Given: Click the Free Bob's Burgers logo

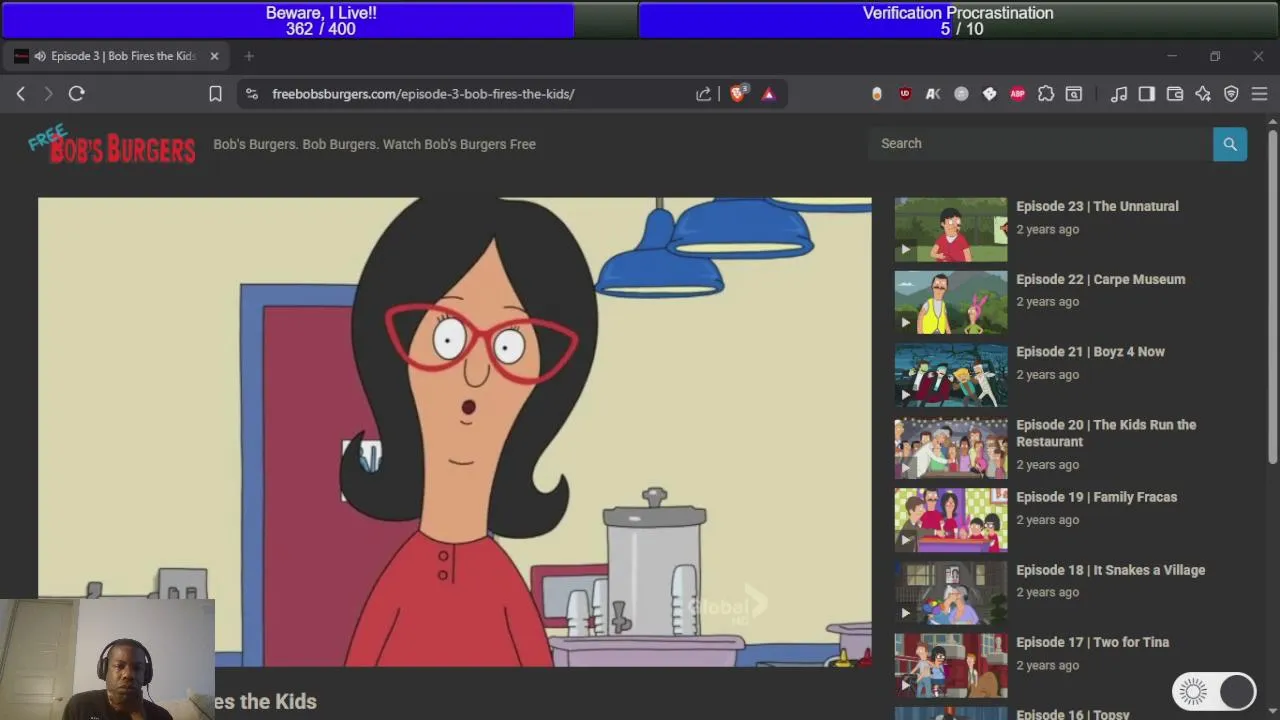Looking at the screenshot, I should pos(112,144).
